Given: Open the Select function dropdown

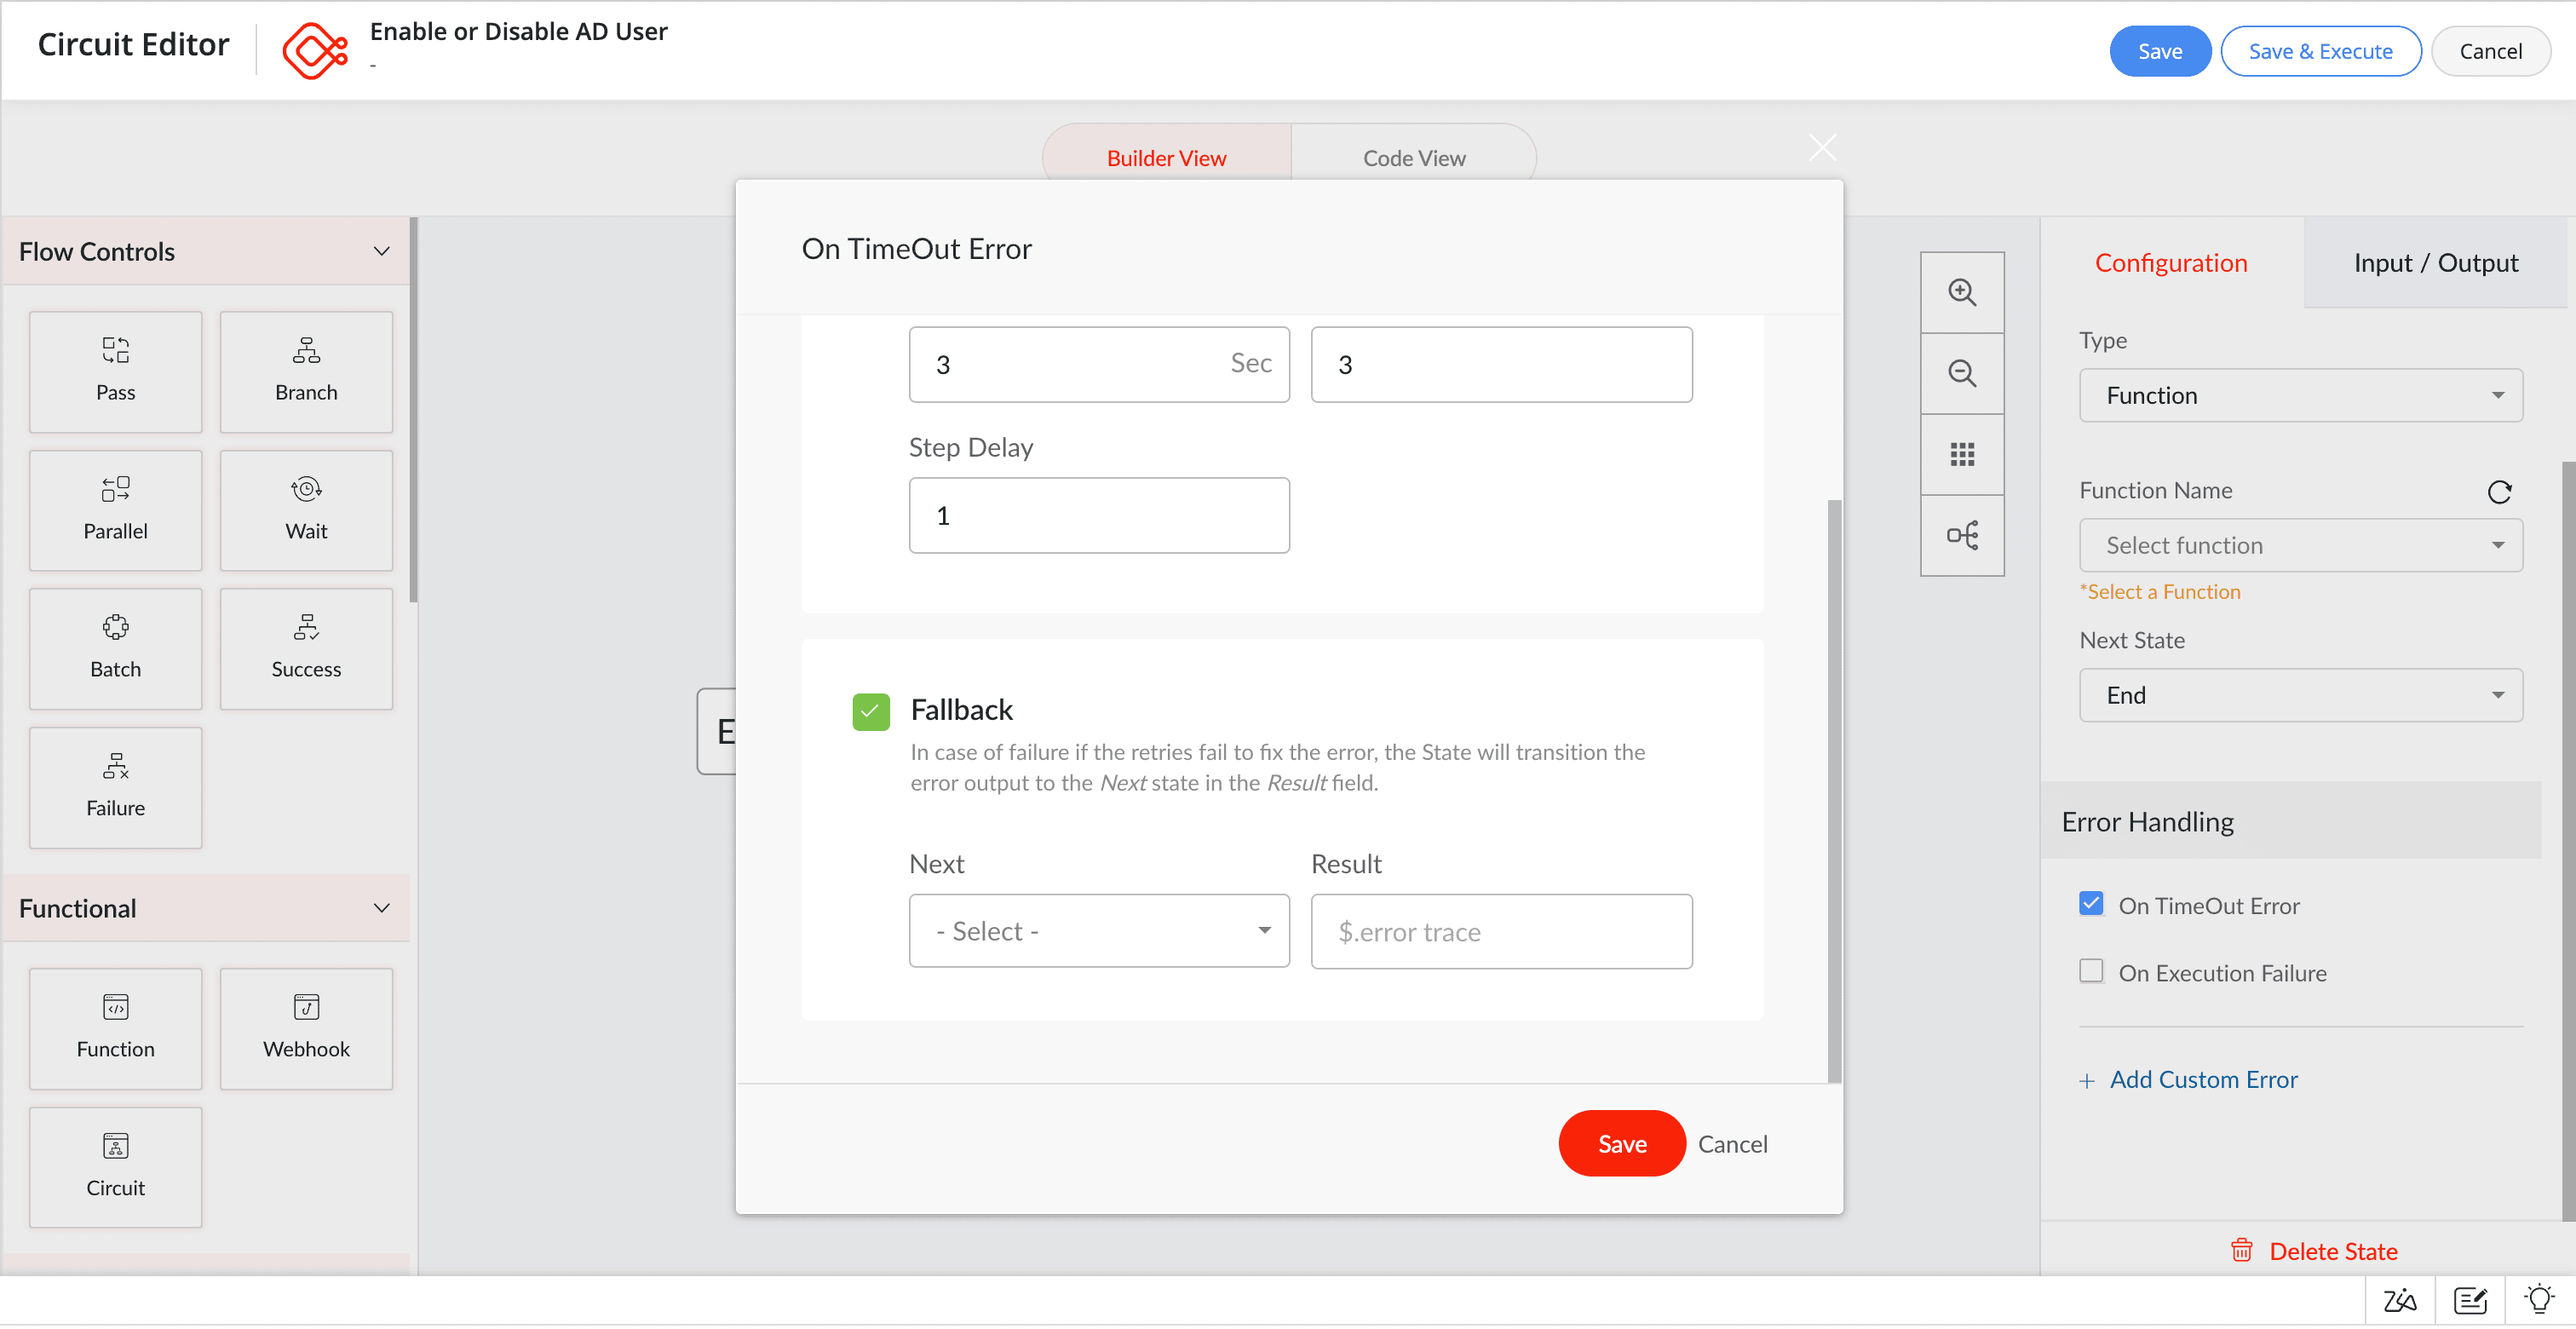Looking at the screenshot, I should point(2299,546).
